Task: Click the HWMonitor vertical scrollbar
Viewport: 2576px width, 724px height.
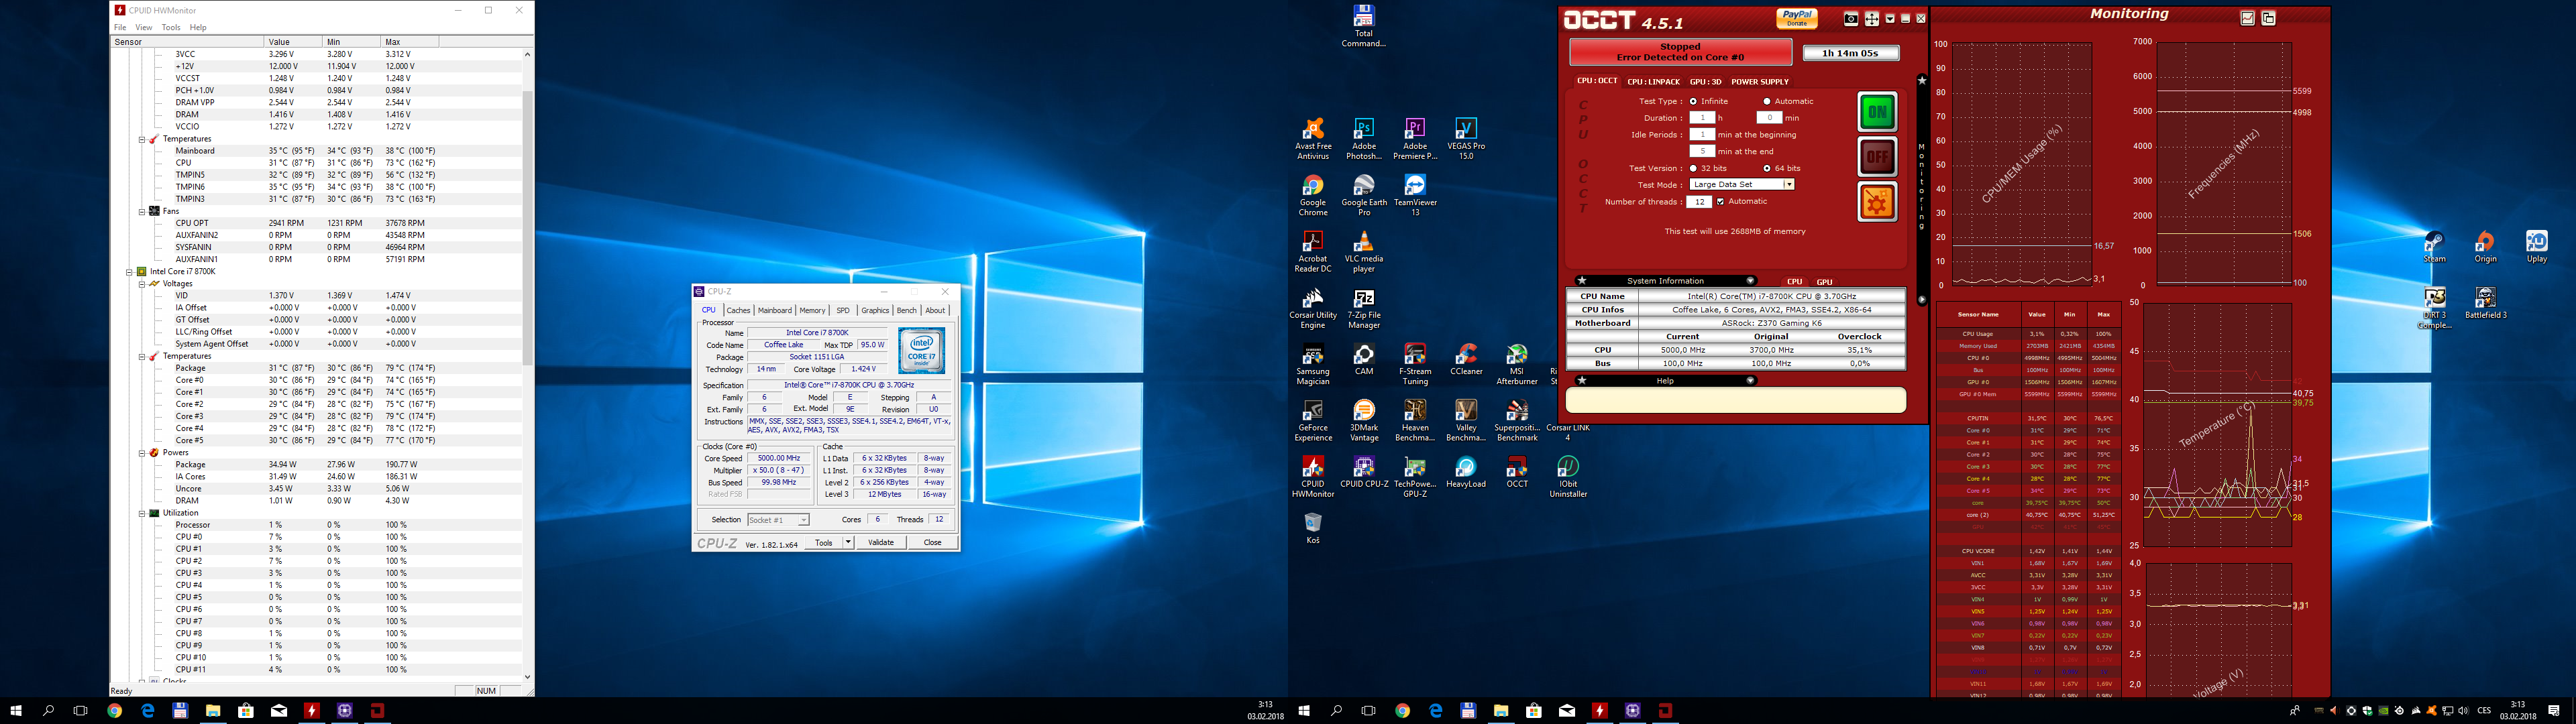Action: coord(527,230)
